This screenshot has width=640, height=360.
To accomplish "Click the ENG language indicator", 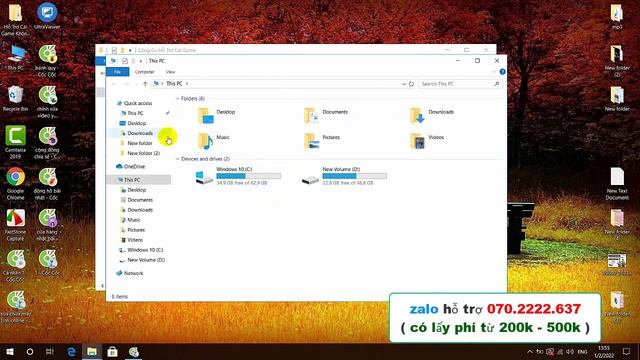I will pos(582,351).
